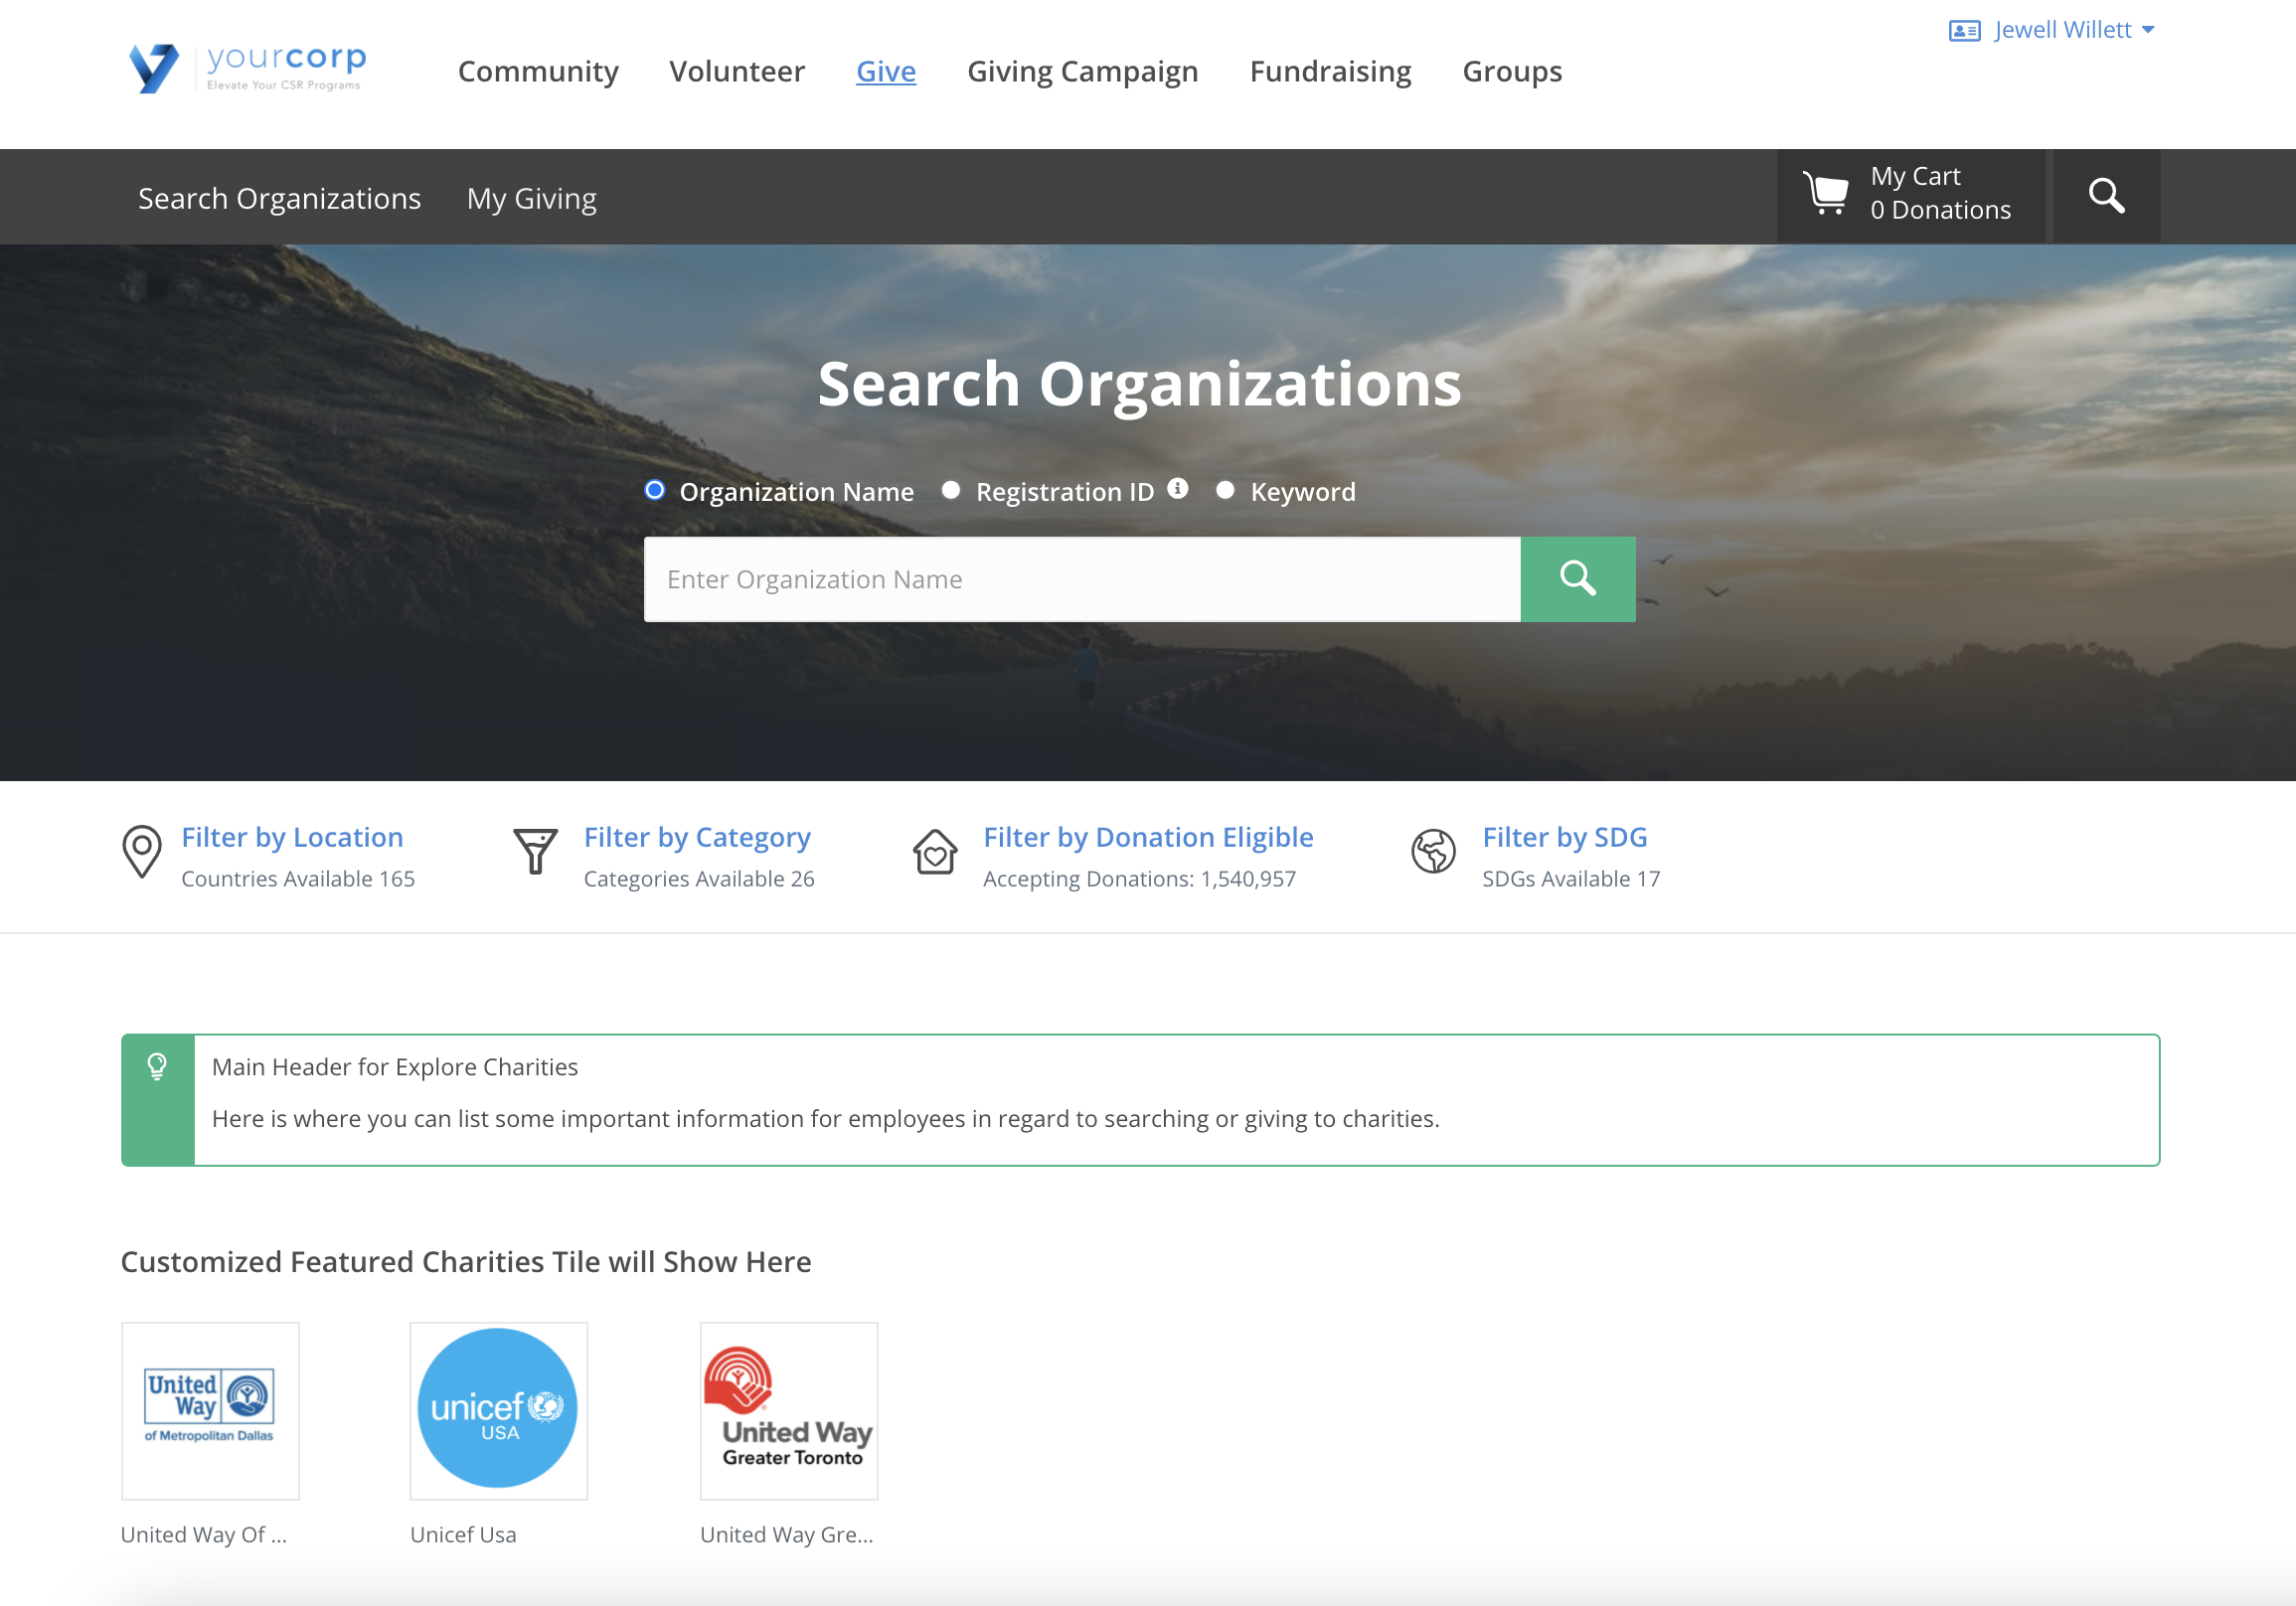Click the shopping cart icon
The width and height of the screenshot is (2296, 1606).
coord(1826,193)
